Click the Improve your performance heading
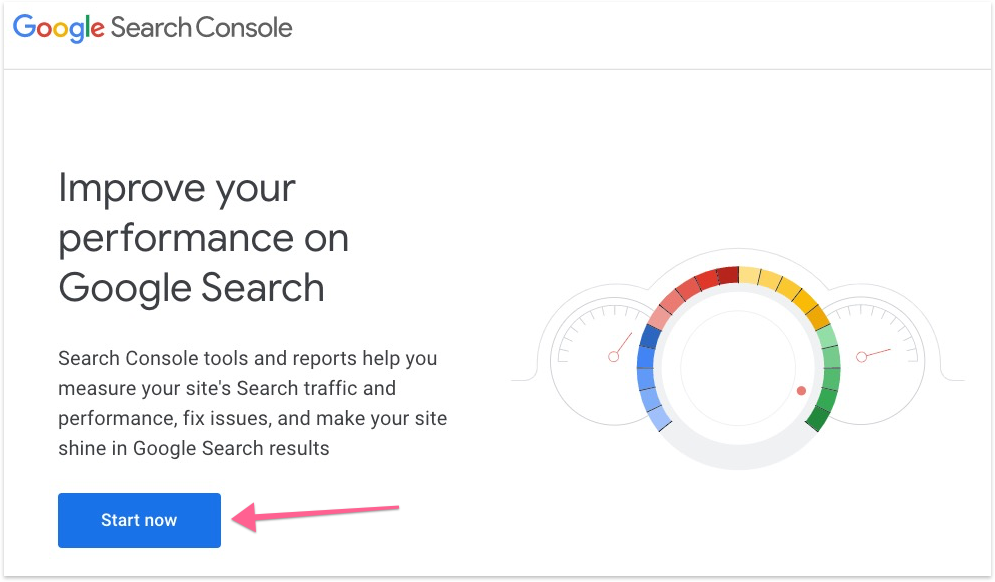 (203, 238)
